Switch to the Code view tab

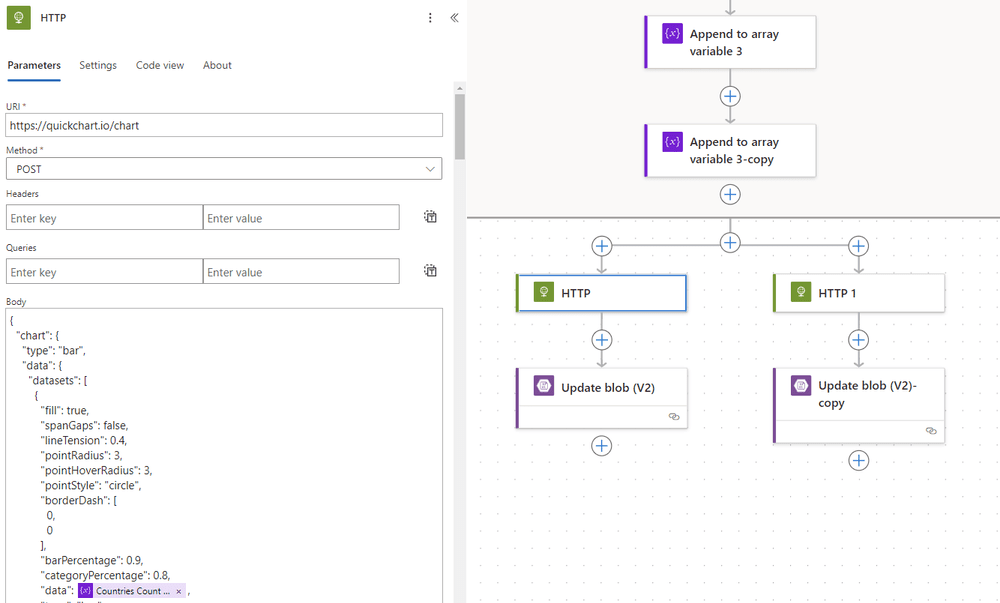[159, 65]
